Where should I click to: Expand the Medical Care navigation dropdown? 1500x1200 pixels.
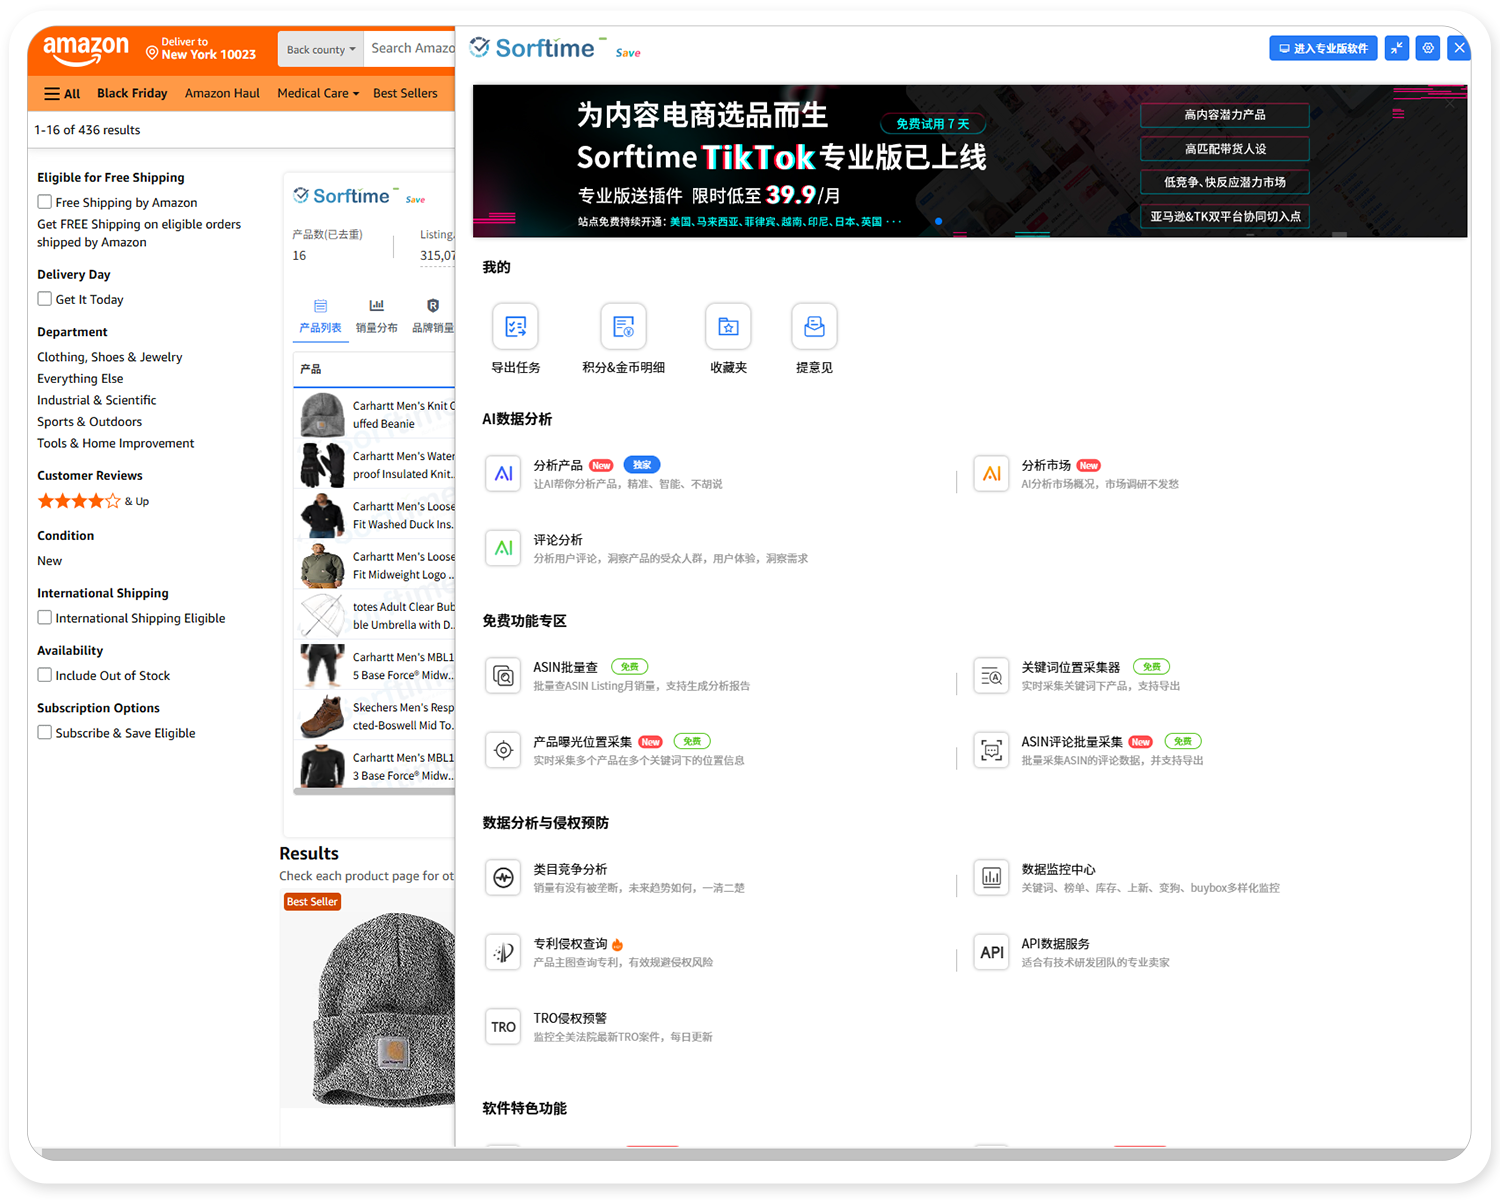coord(317,93)
